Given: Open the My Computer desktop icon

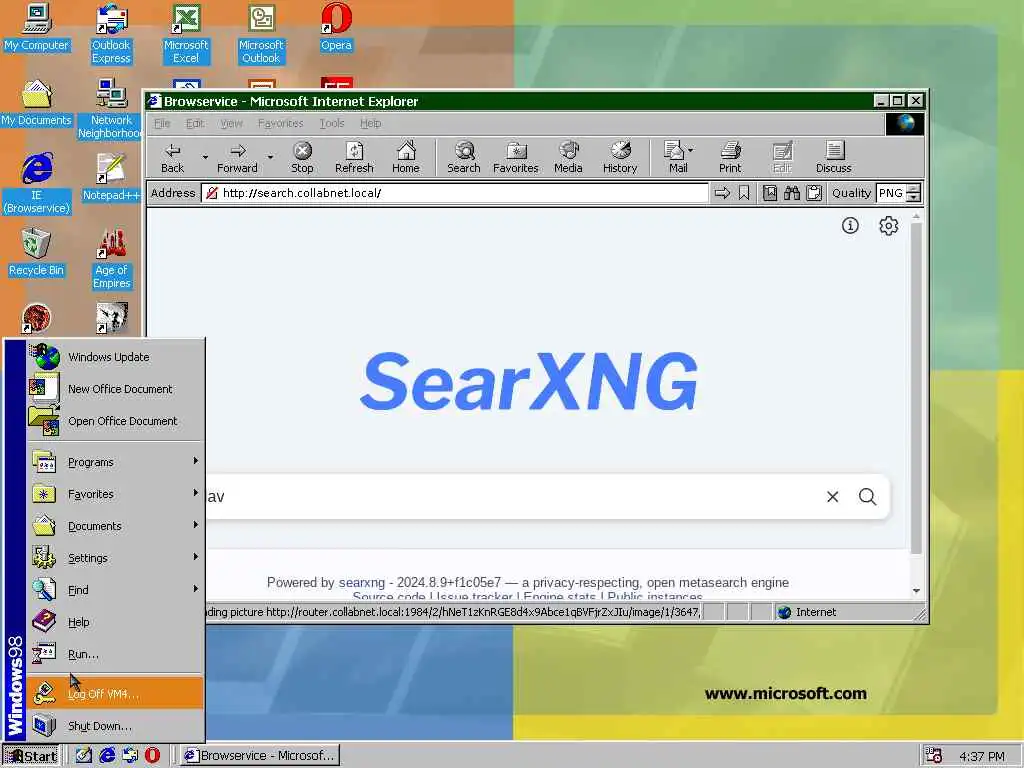Looking at the screenshot, I should click(x=36, y=27).
